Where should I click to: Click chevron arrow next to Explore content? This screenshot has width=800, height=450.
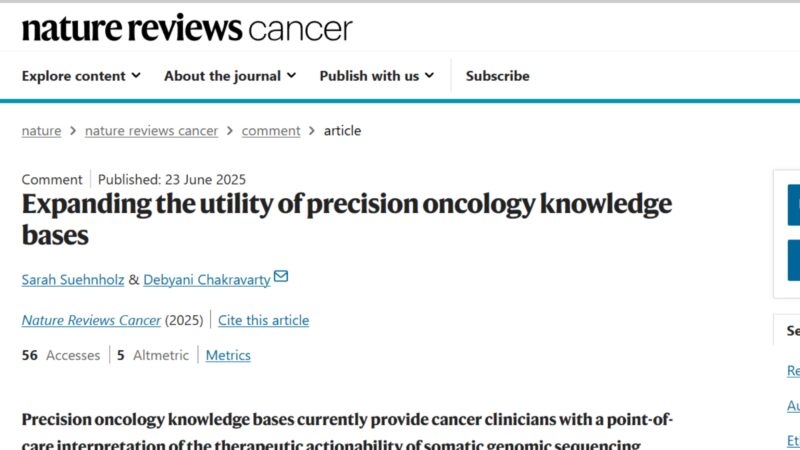pyautogui.click(x=136, y=76)
